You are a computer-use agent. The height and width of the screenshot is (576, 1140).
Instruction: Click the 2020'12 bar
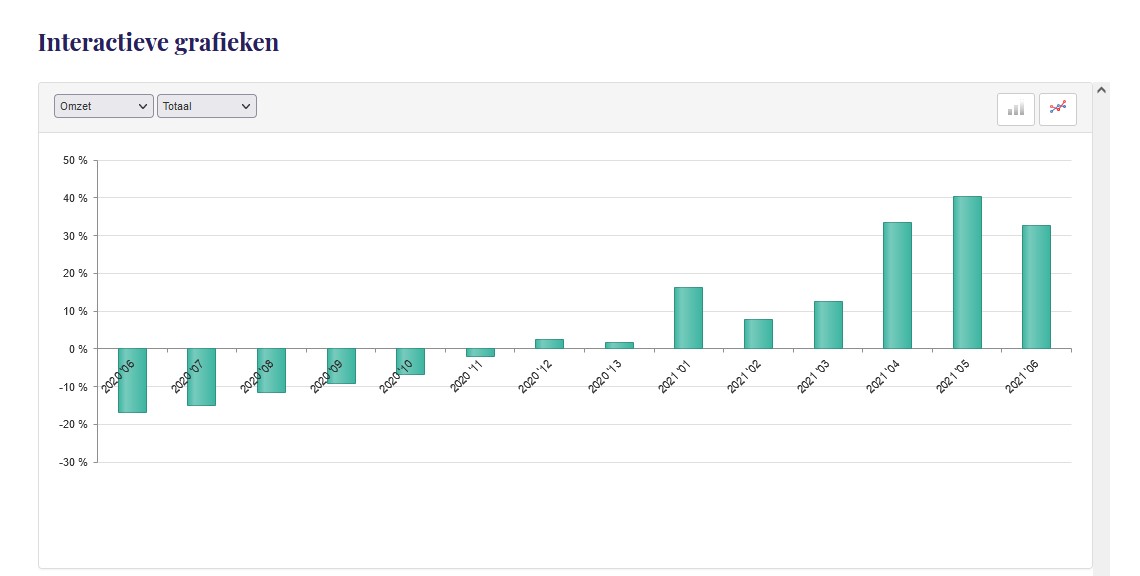[549, 344]
